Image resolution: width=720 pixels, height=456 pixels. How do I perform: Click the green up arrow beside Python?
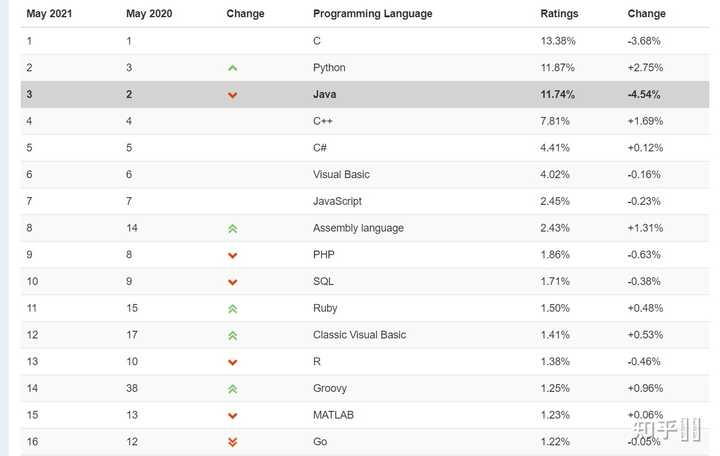pyautogui.click(x=232, y=68)
